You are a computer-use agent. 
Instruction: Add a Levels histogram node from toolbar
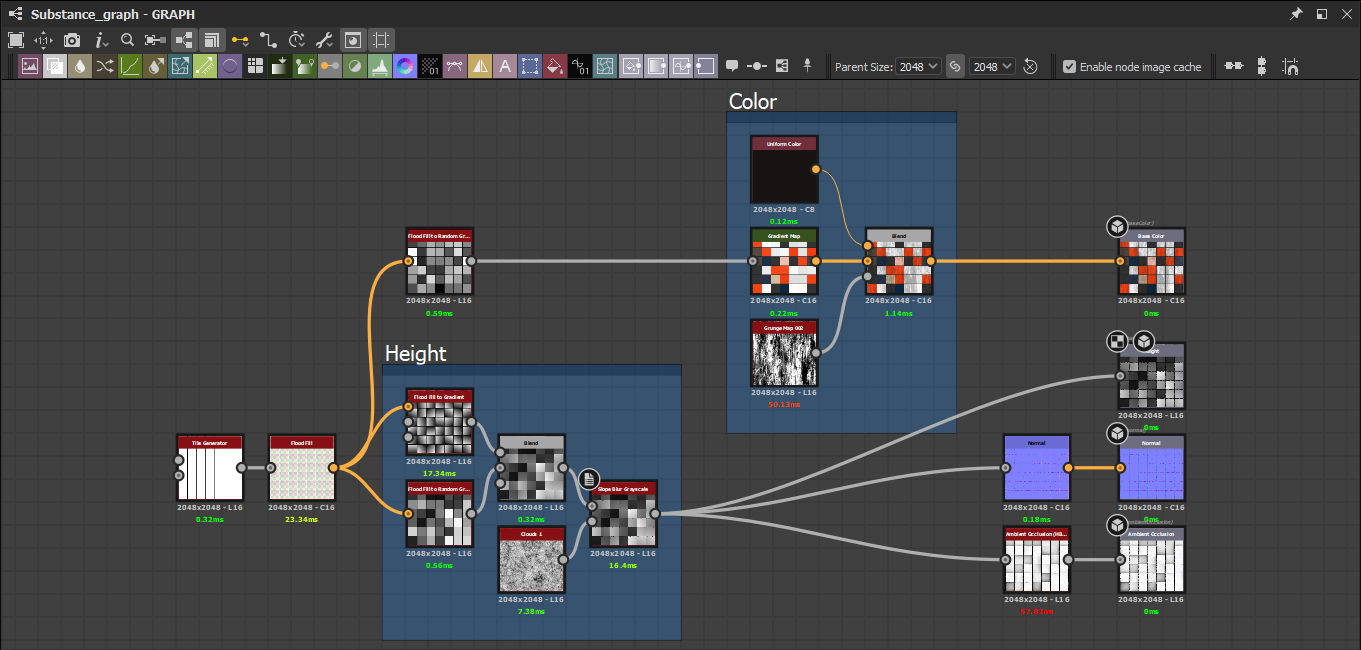(380, 67)
